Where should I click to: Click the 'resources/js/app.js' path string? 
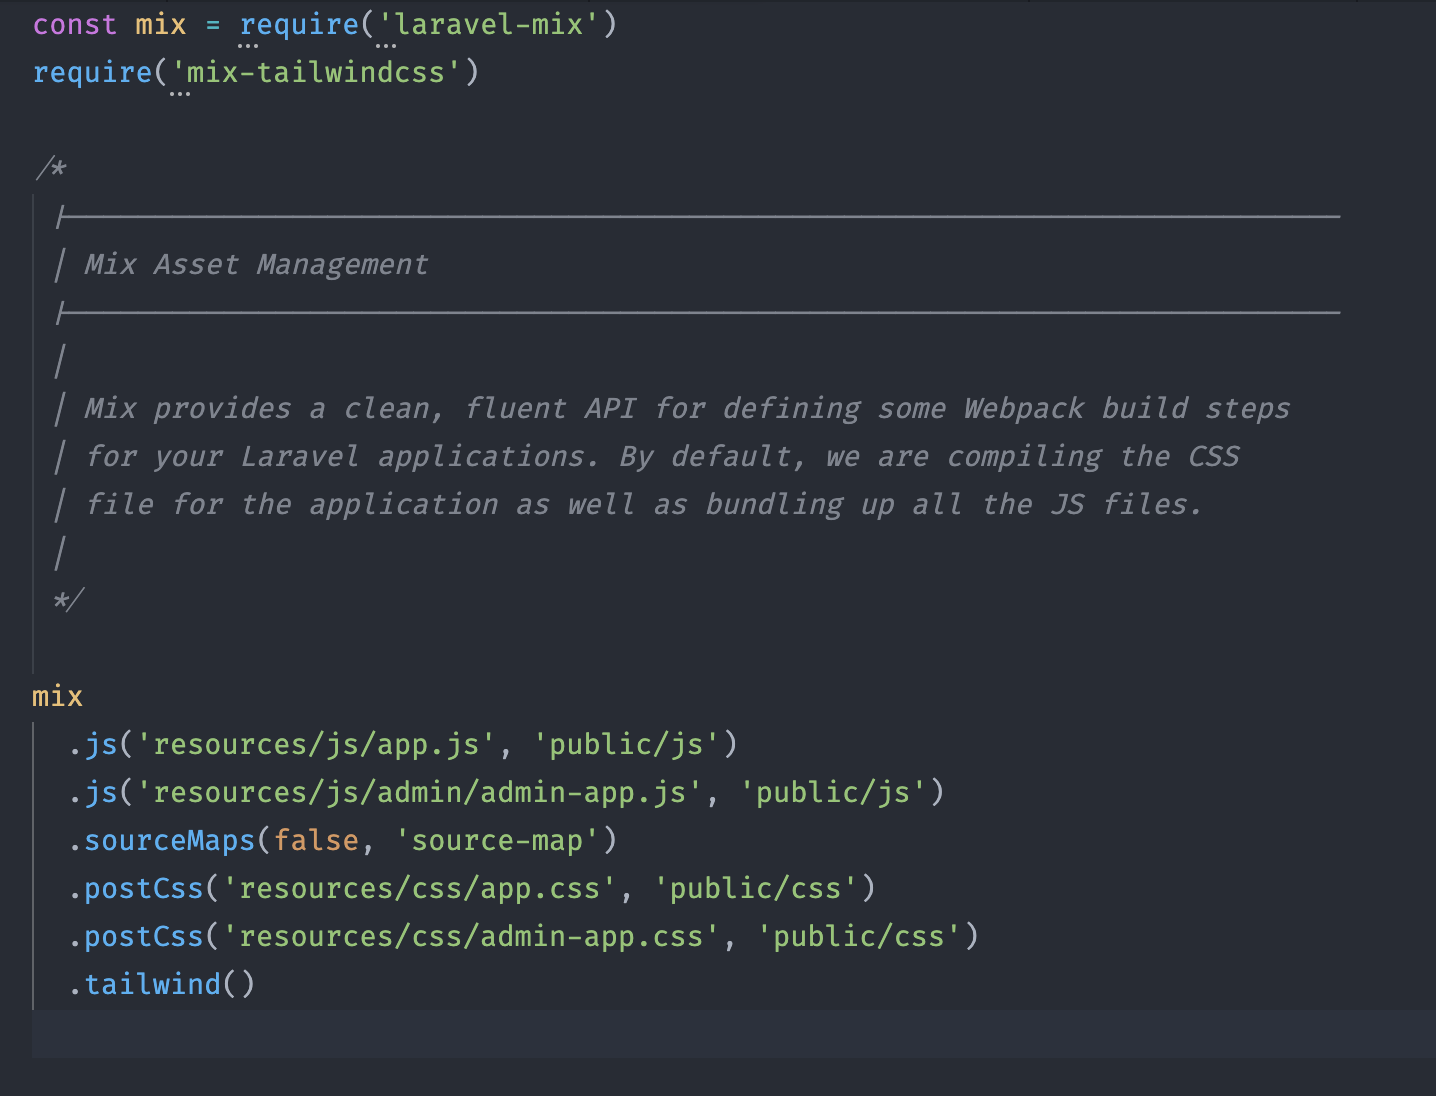(316, 744)
